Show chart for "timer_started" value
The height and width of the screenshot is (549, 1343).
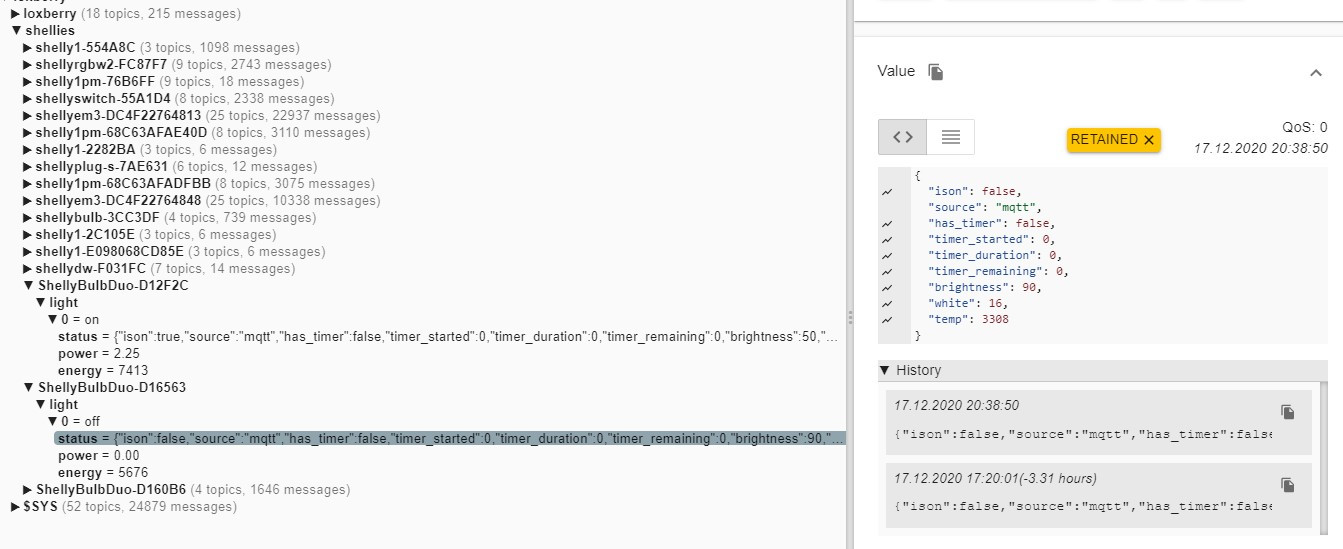click(x=887, y=239)
